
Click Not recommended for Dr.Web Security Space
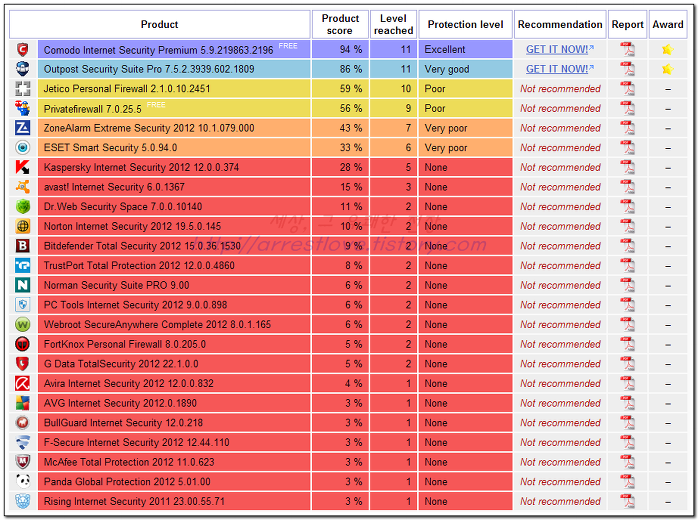coord(560,207)
